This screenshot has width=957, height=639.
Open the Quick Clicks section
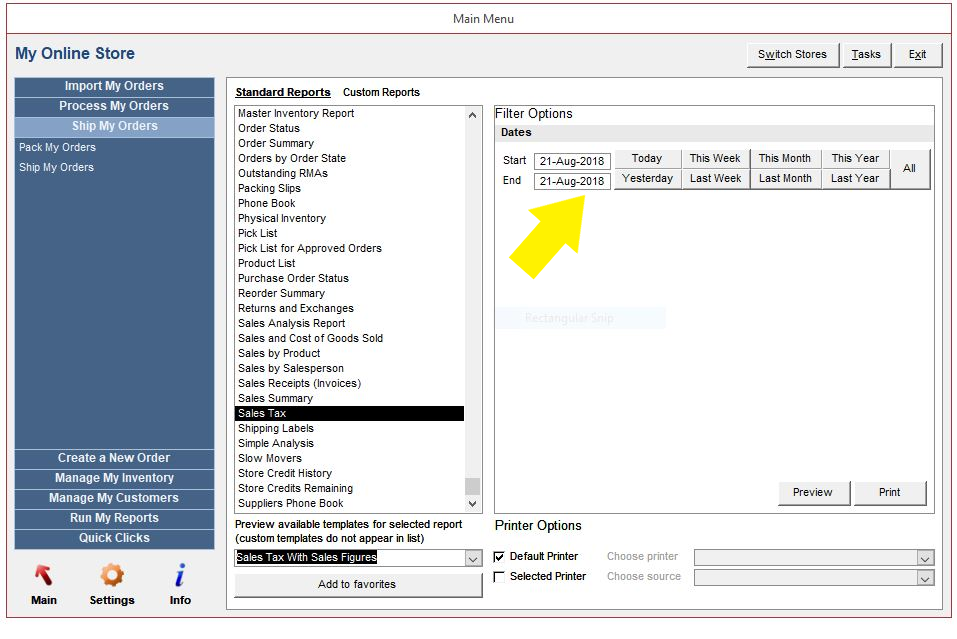(x=114, y=538)
